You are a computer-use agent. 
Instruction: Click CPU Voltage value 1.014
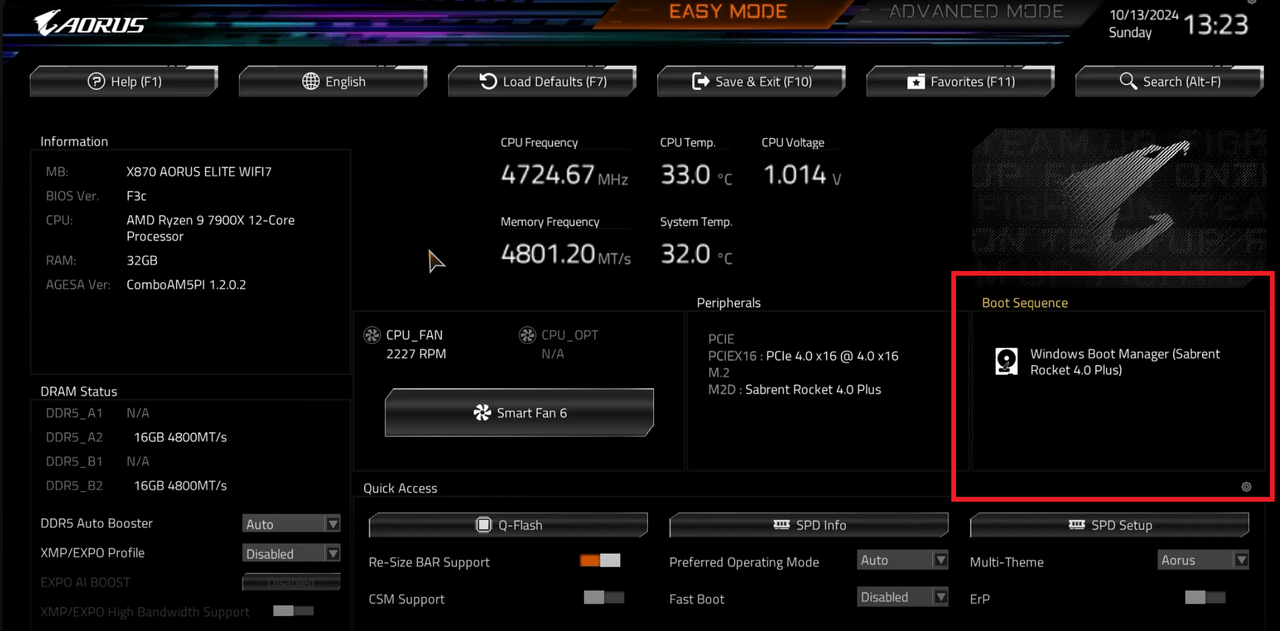click(x=795, y=175)
